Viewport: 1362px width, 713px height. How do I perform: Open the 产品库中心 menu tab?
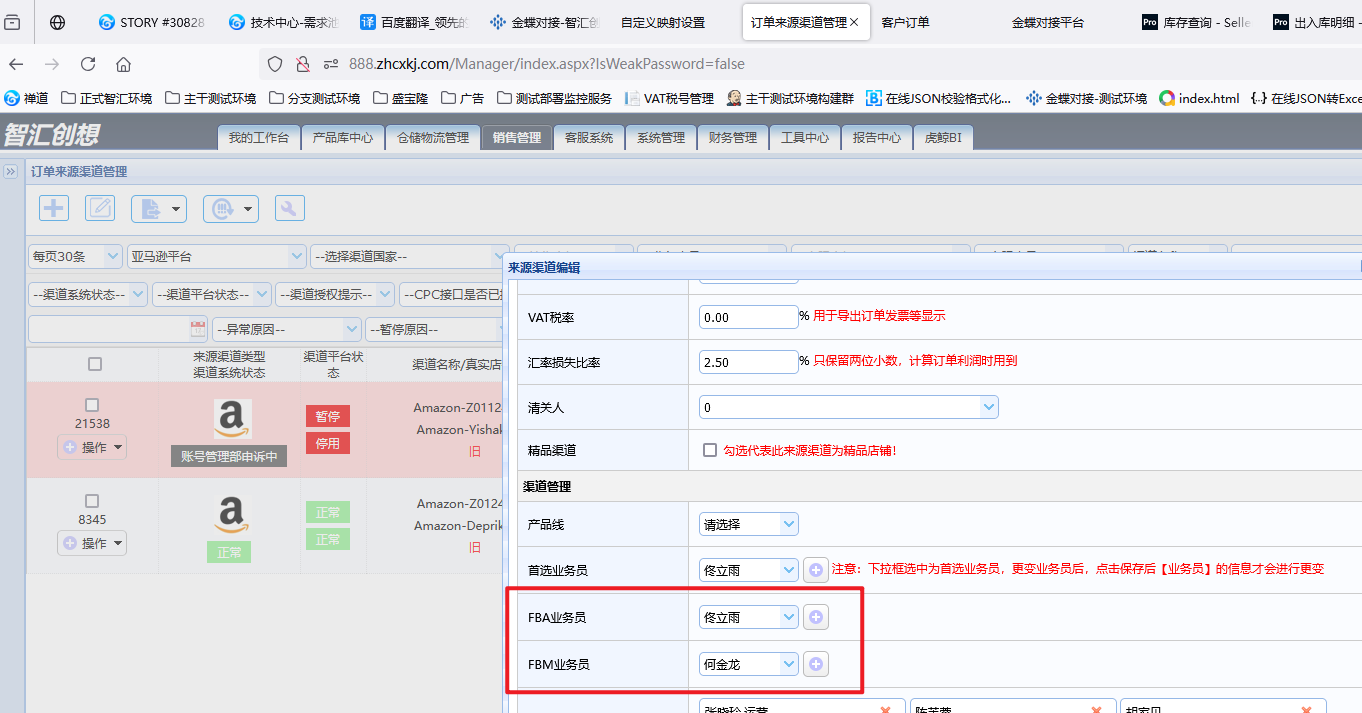[343, 138]
